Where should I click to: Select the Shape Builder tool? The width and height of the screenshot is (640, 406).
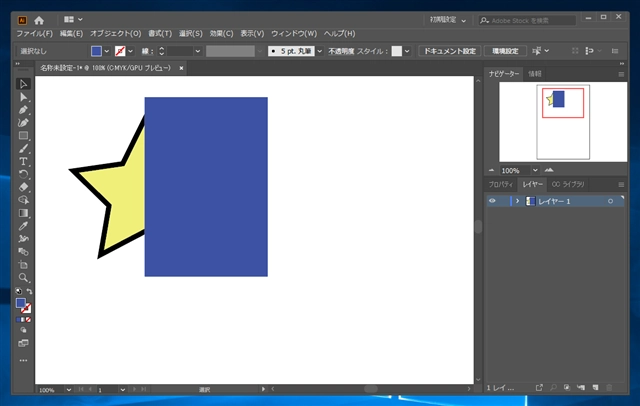(23, 200)
